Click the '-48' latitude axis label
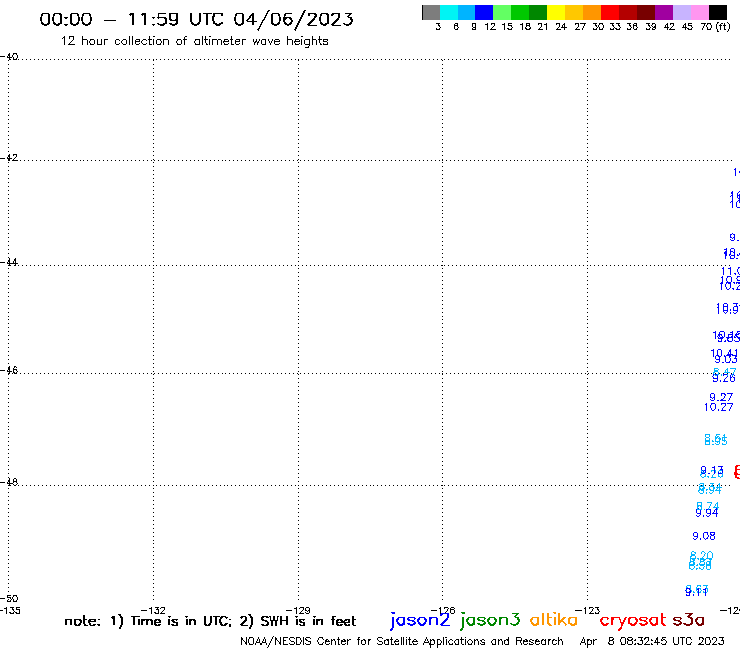 (x=9, y=482)
